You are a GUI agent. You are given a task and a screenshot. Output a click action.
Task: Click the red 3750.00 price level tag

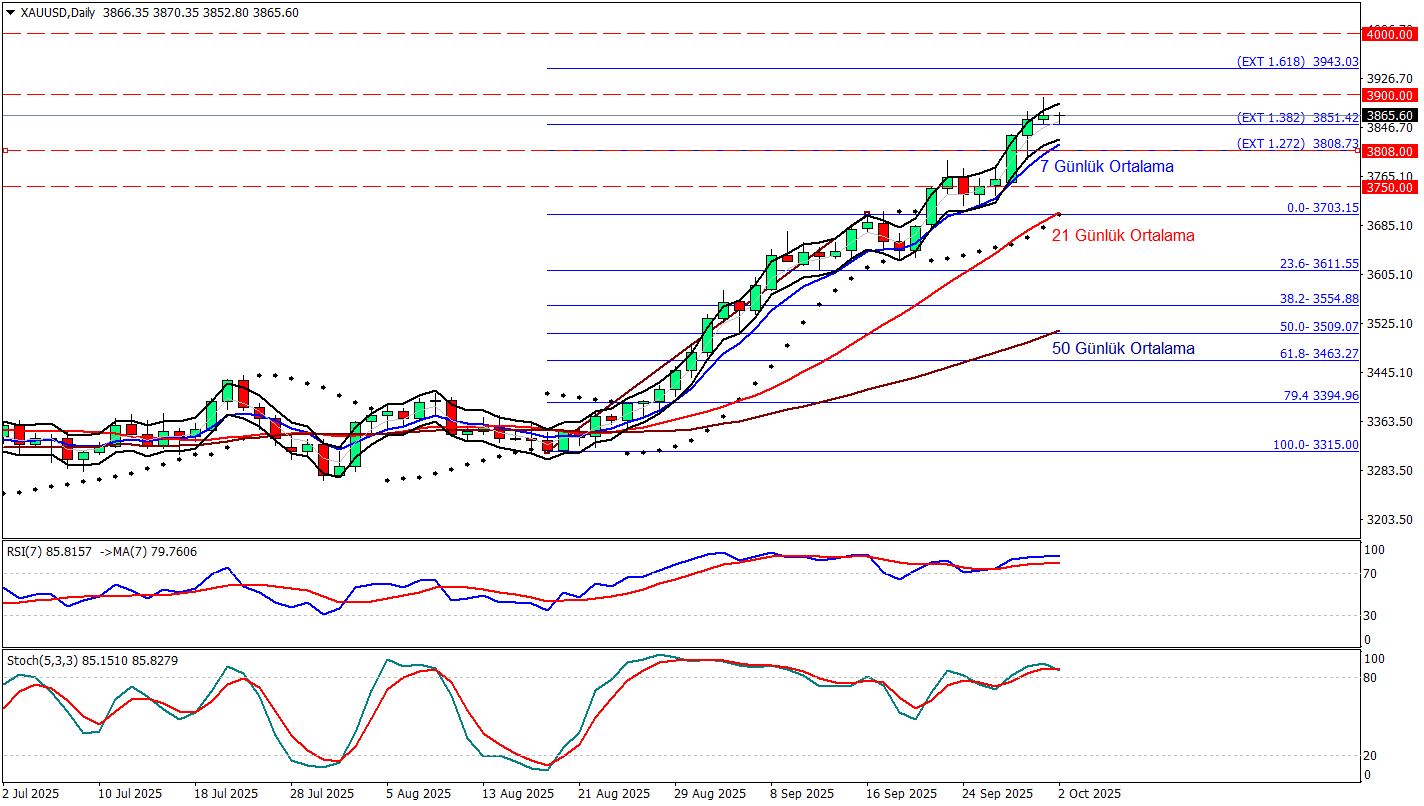click(1391, 187)
